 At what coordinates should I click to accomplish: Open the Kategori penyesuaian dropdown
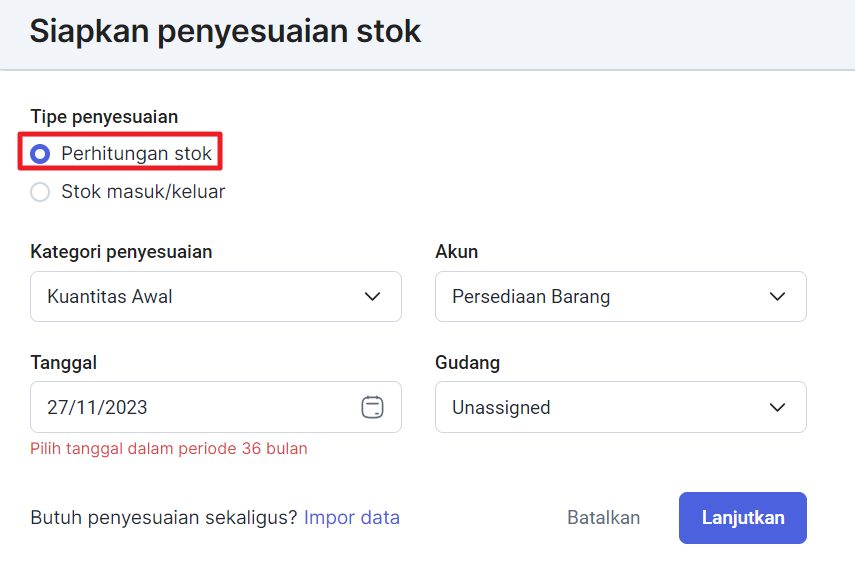tap(216, 296)
